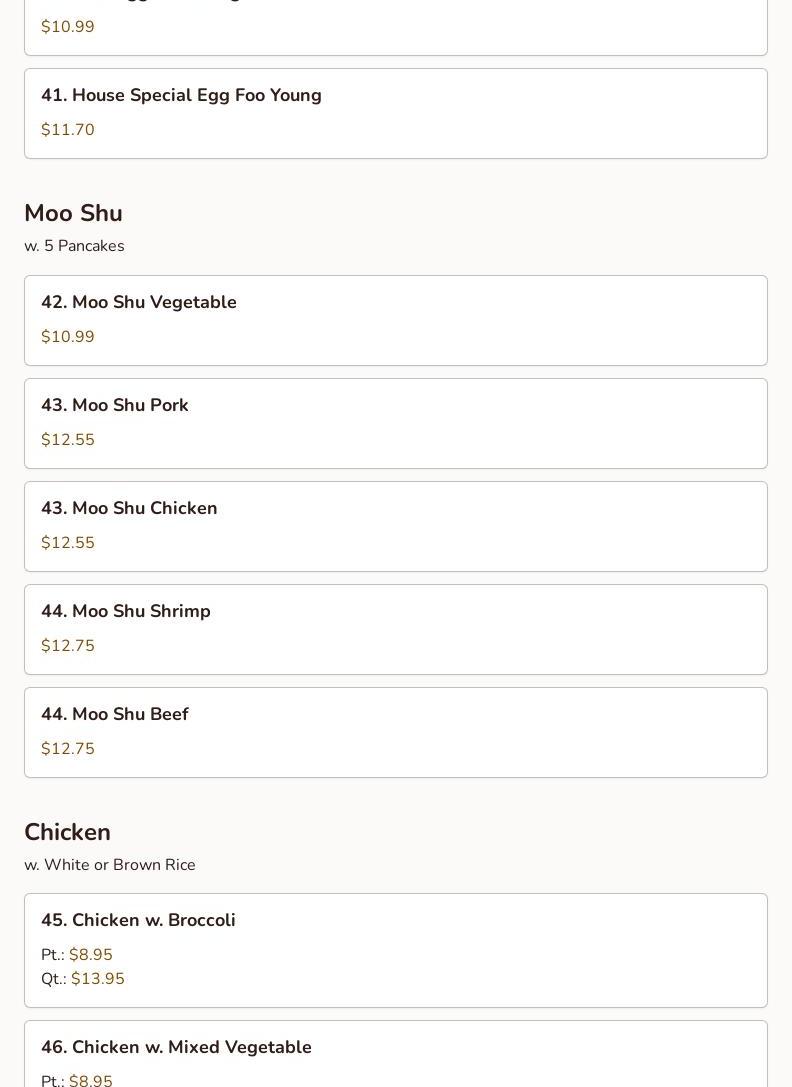792x1087 pixels.
Task: Click the "w. White or Brown Rice" note
Action: (x=110, y=865)
